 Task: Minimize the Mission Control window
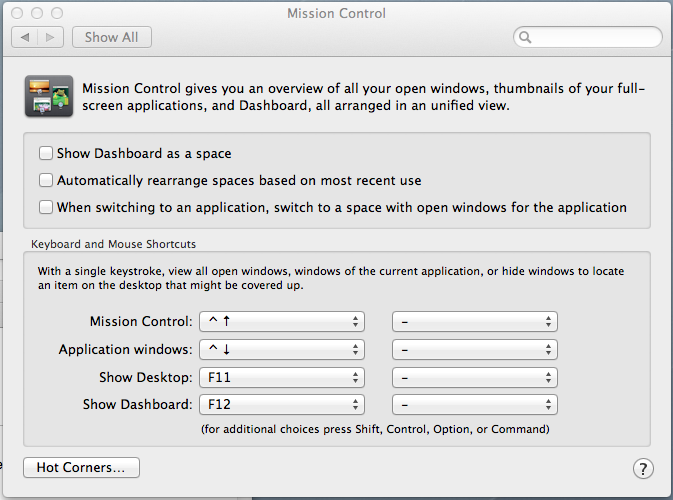(x=37, y=13)
